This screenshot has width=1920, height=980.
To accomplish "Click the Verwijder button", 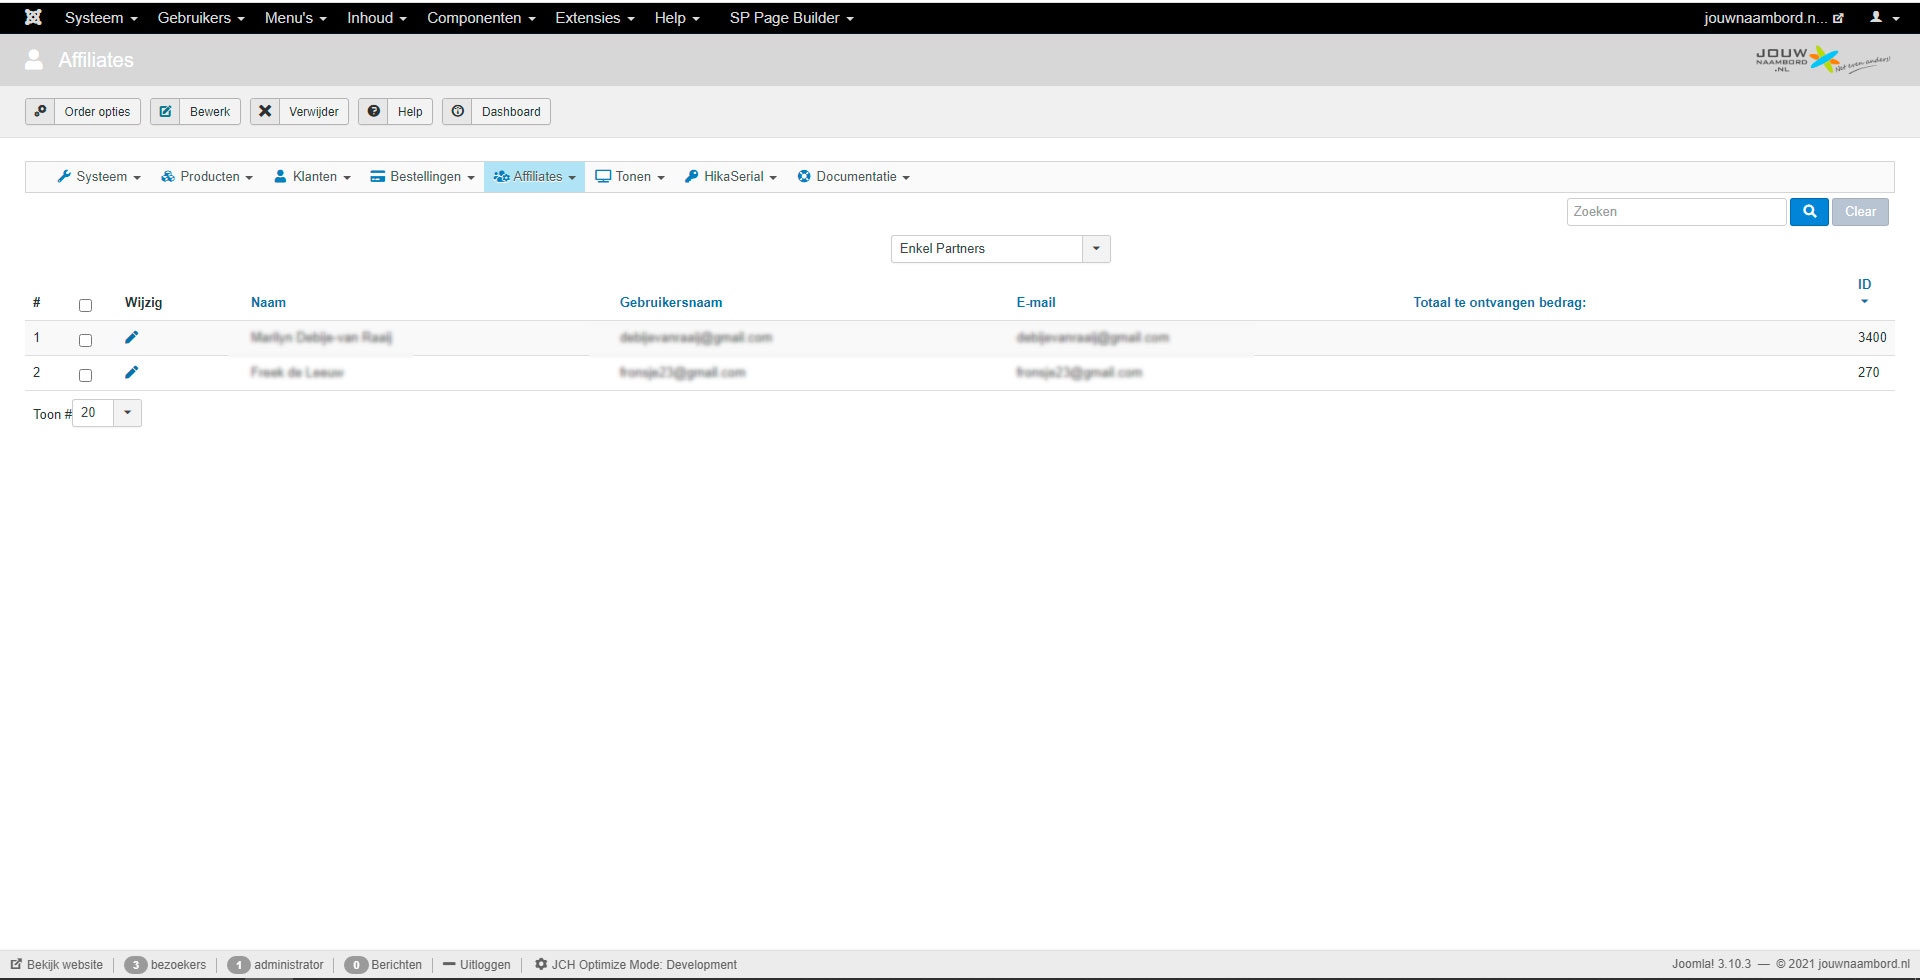I will point(299,111).
